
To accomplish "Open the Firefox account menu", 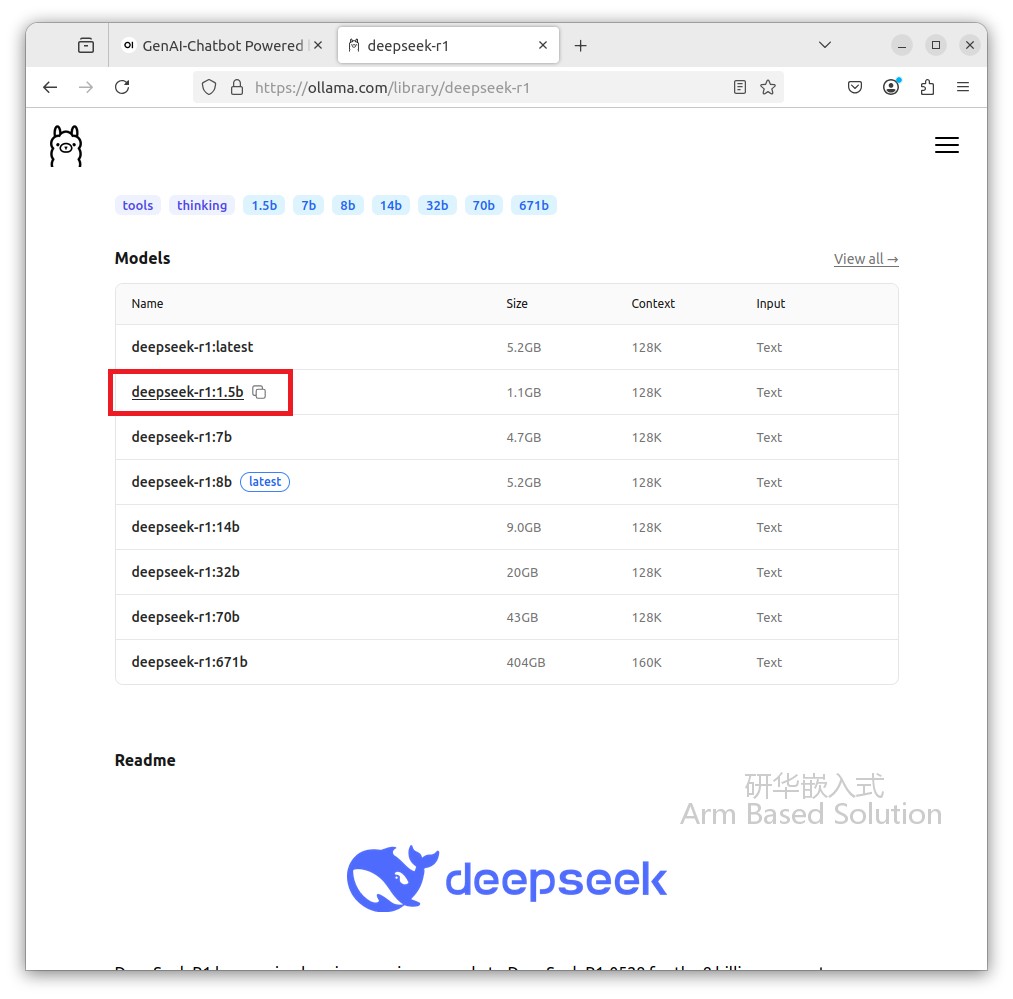I will [x=892, y=87].
